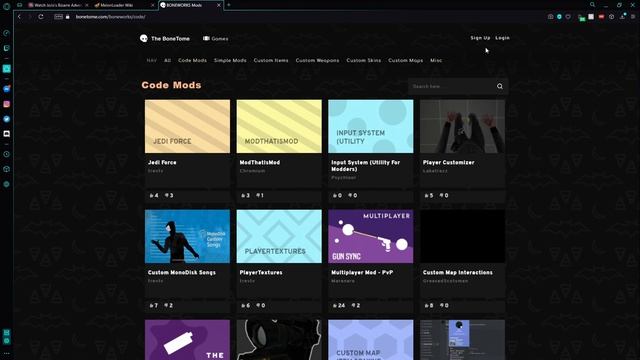Click the heart bookmark icon in address bar

(x=568, y=17)
